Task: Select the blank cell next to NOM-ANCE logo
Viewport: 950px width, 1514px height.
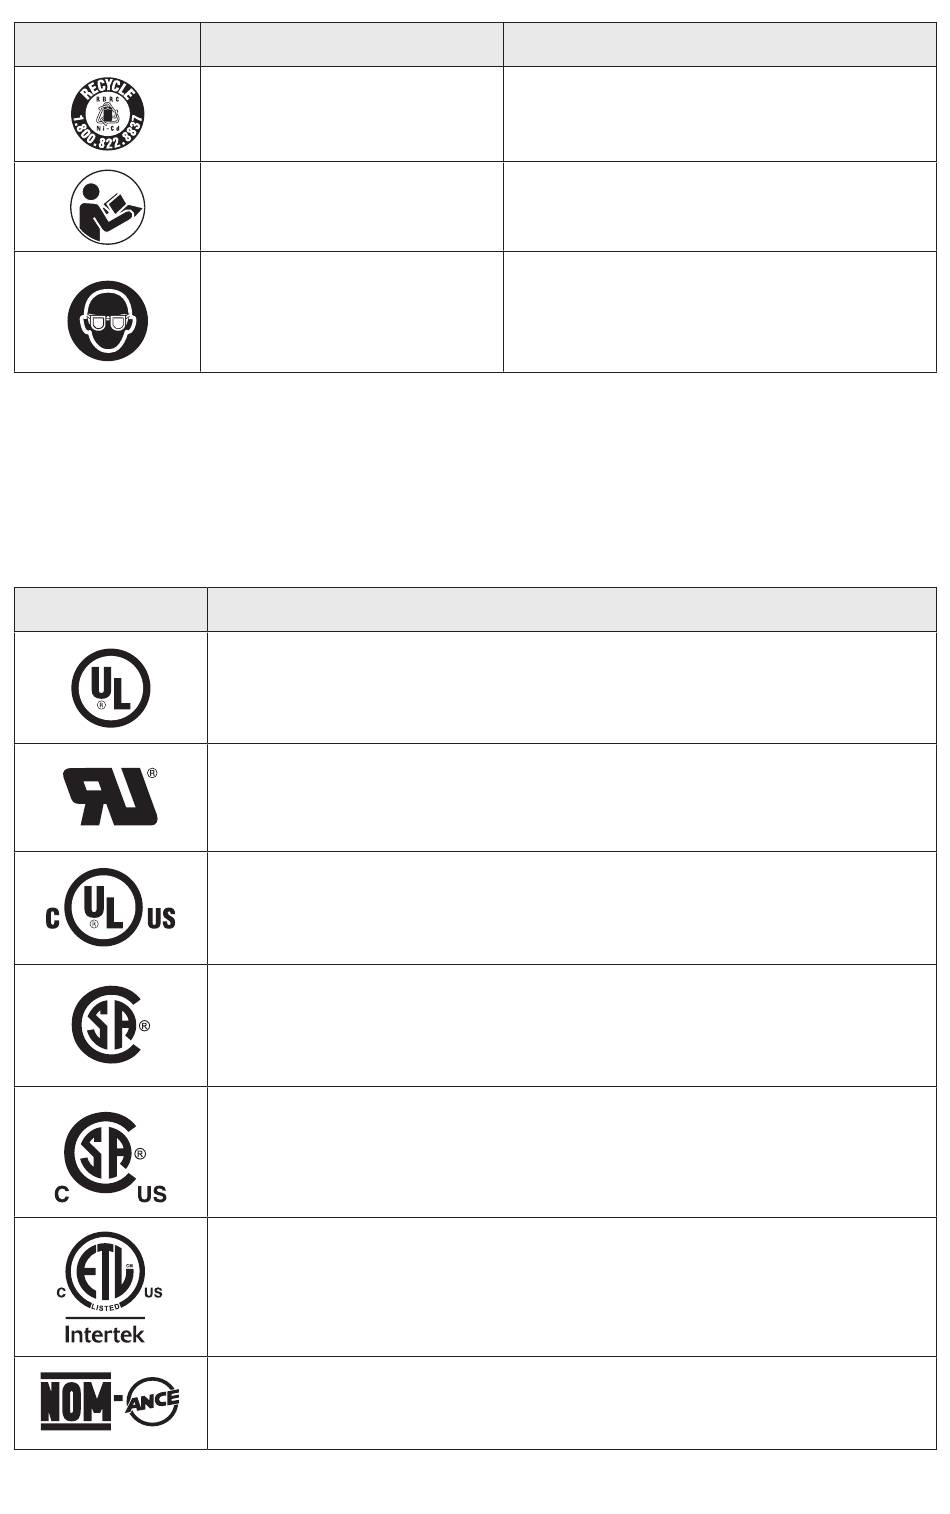Action: pyautogui.click(x=571, y=1403)
